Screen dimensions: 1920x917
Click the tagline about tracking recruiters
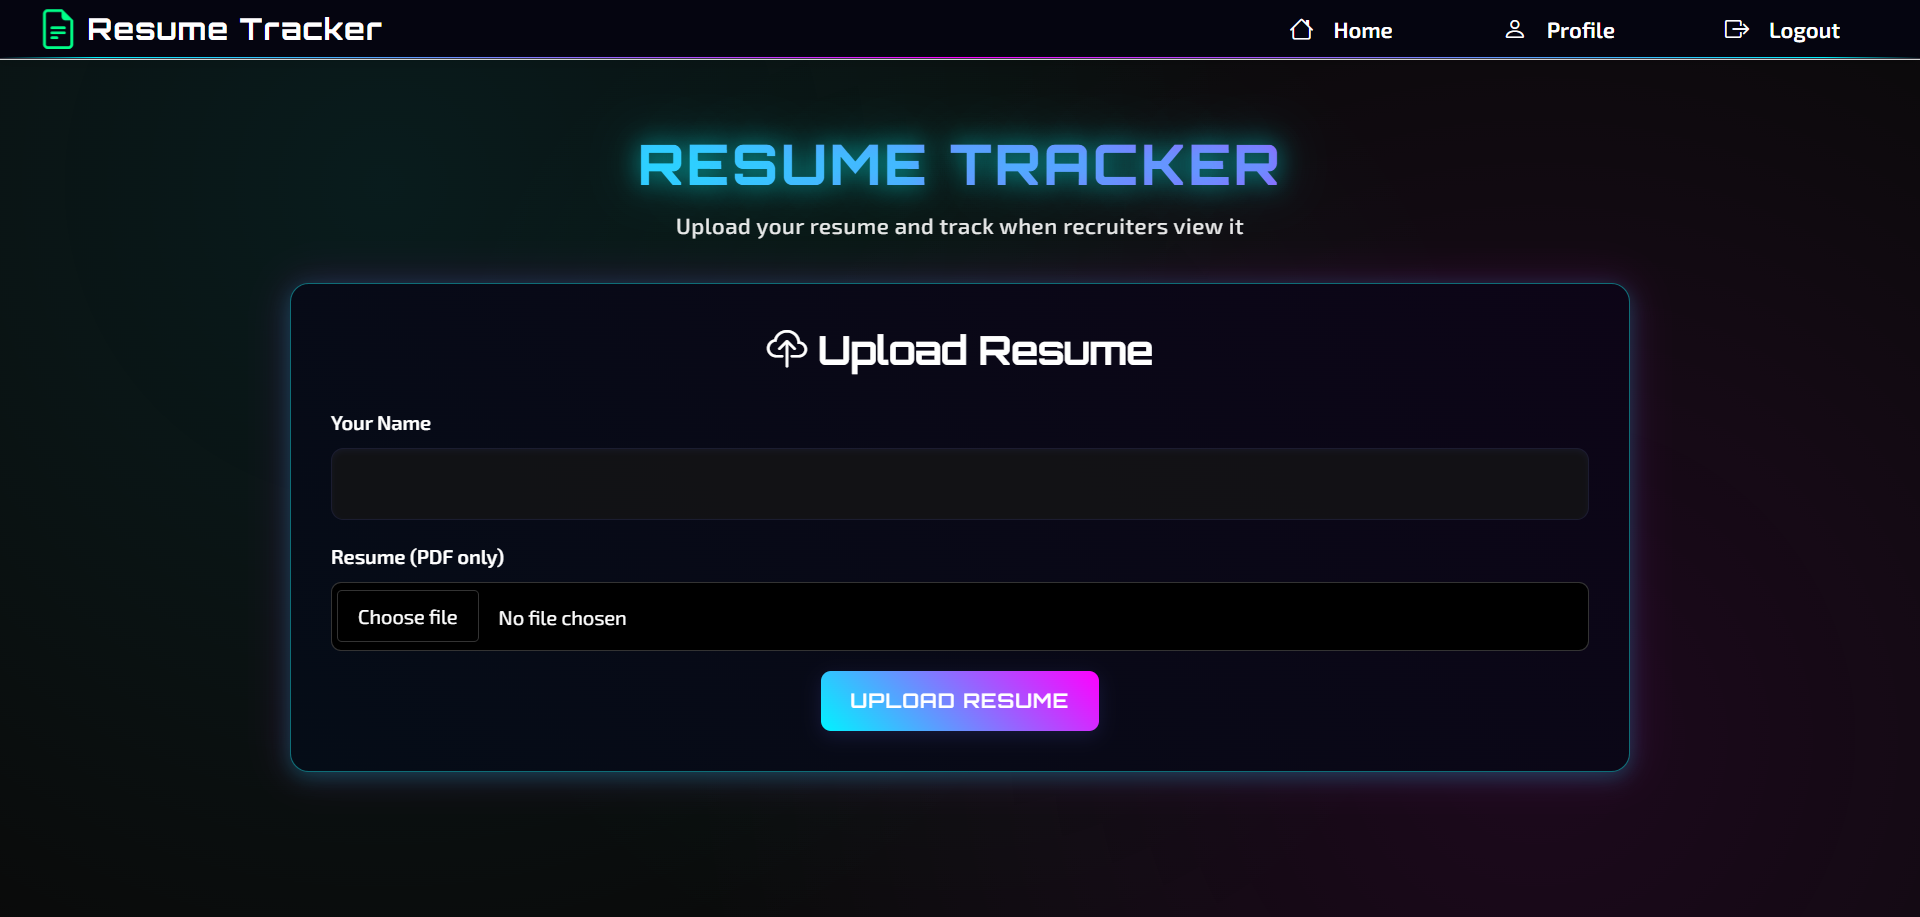coord(959,226)
